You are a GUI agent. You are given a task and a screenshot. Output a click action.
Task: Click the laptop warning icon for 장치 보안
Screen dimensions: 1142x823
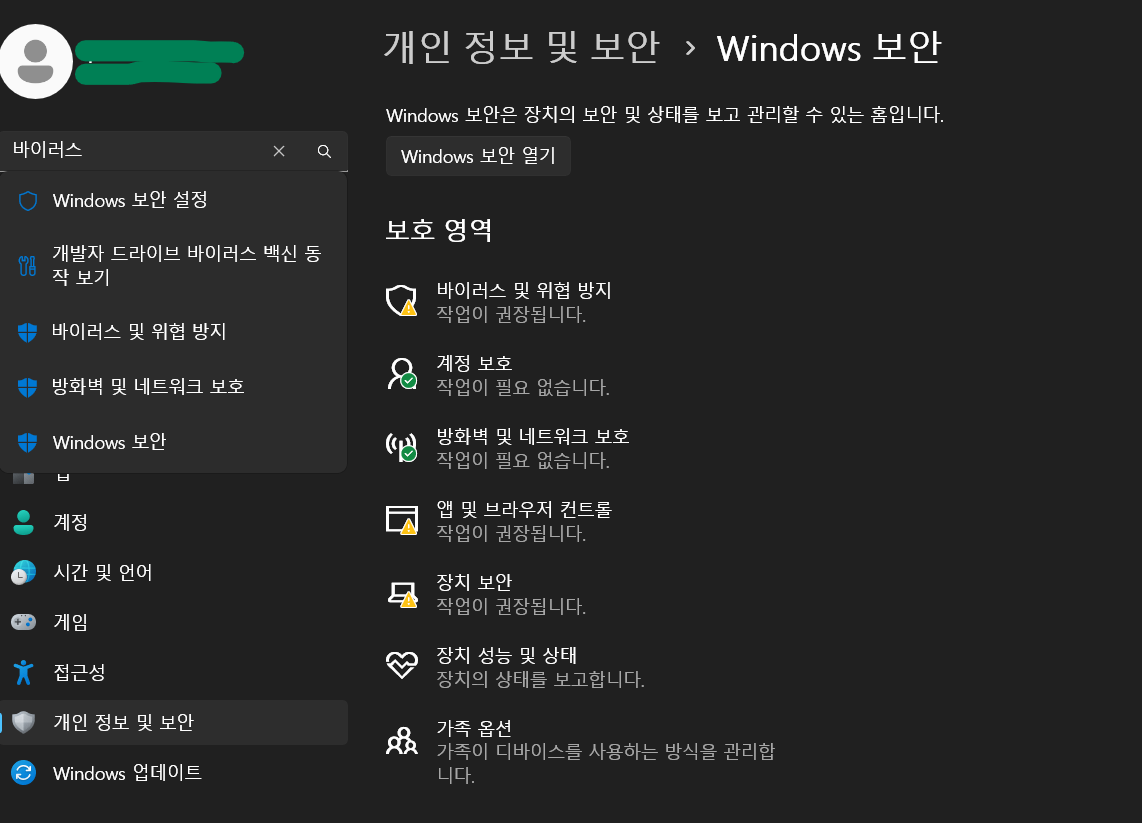pyautogui.click(x=401, y=594)
